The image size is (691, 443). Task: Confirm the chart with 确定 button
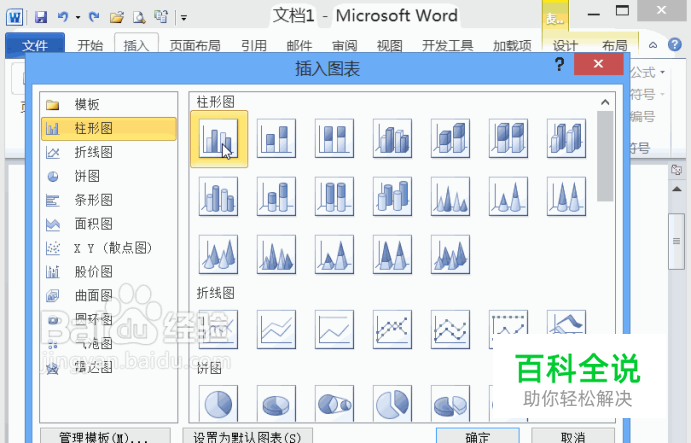coord(478,436)
